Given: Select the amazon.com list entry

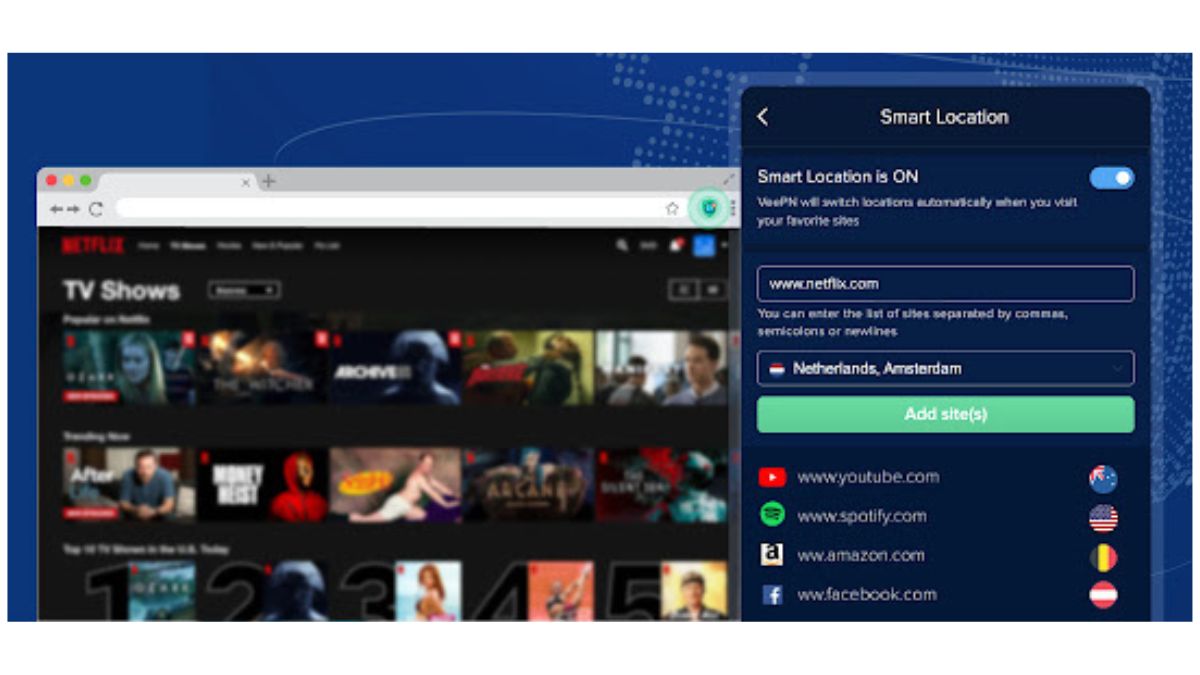Looking at the screenshot, I should 937,555.
